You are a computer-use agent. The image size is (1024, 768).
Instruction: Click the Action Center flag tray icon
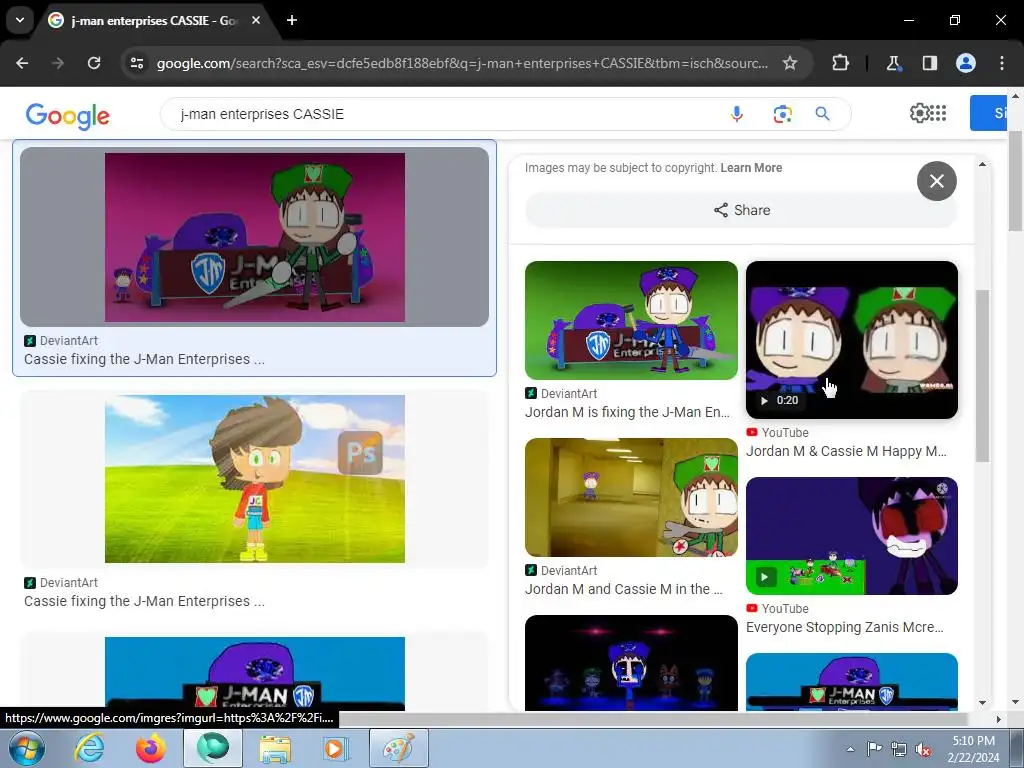(x=874, y=749)
